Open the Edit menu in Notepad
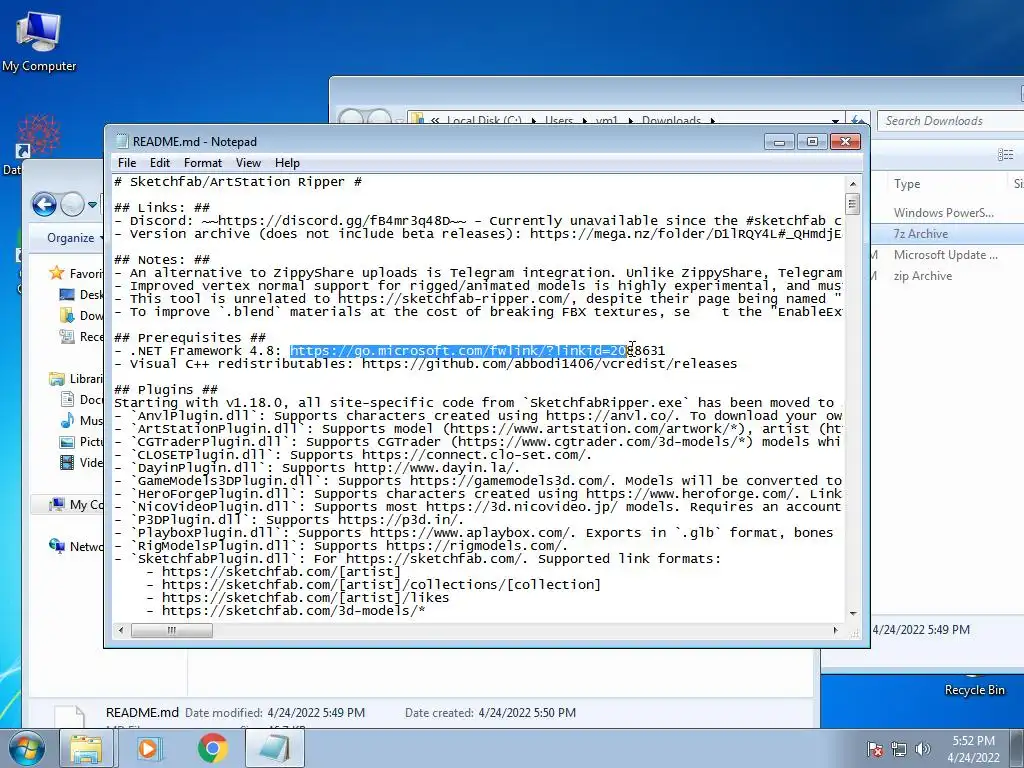This screenshot has height=768, width=1024. (x=159, y=163)
